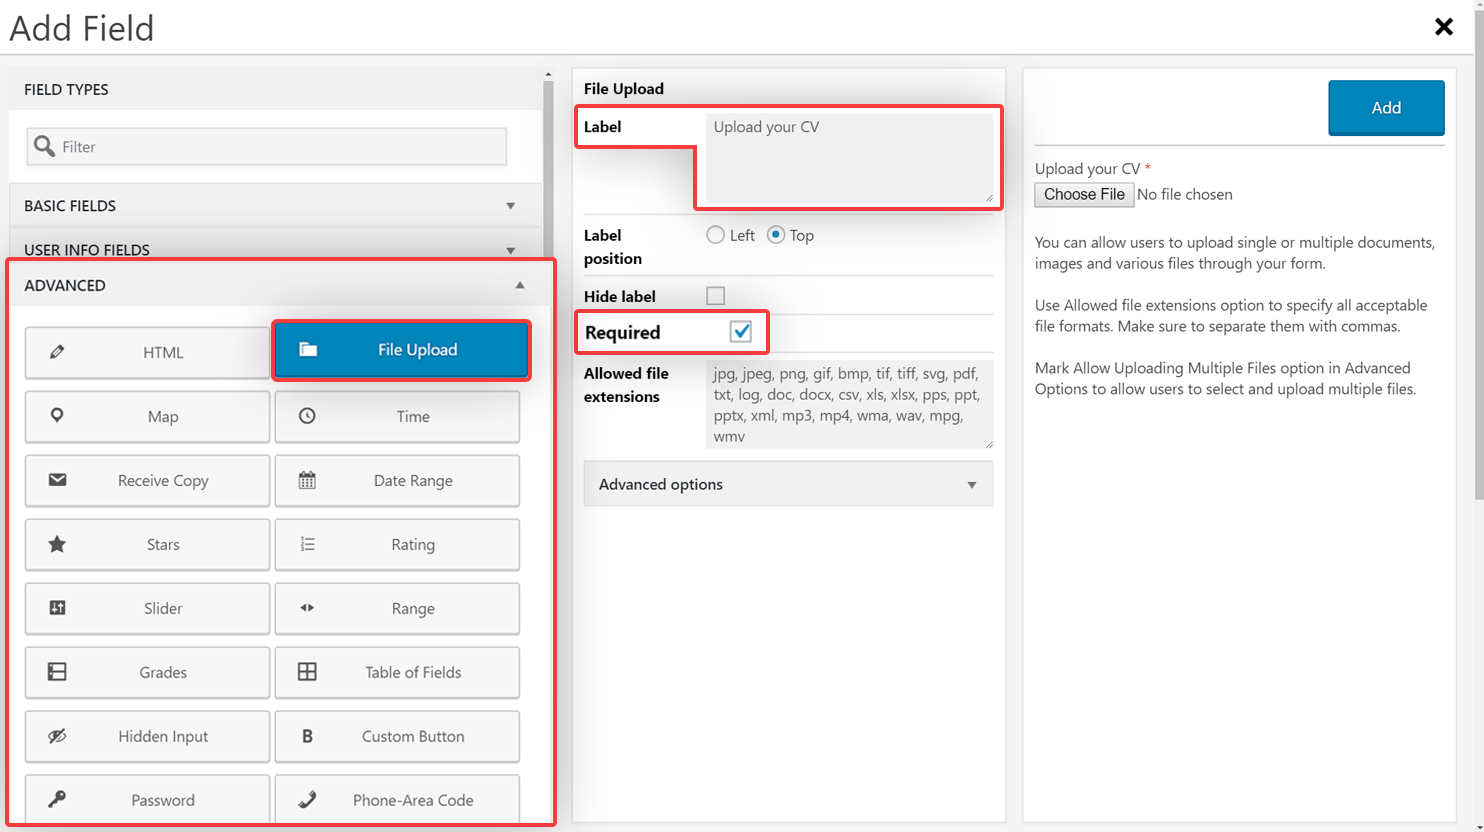Click the envelope icon on Receive Copy
Image resolution: width=1484 pixels, height=832 pixels.
(57, 480)
